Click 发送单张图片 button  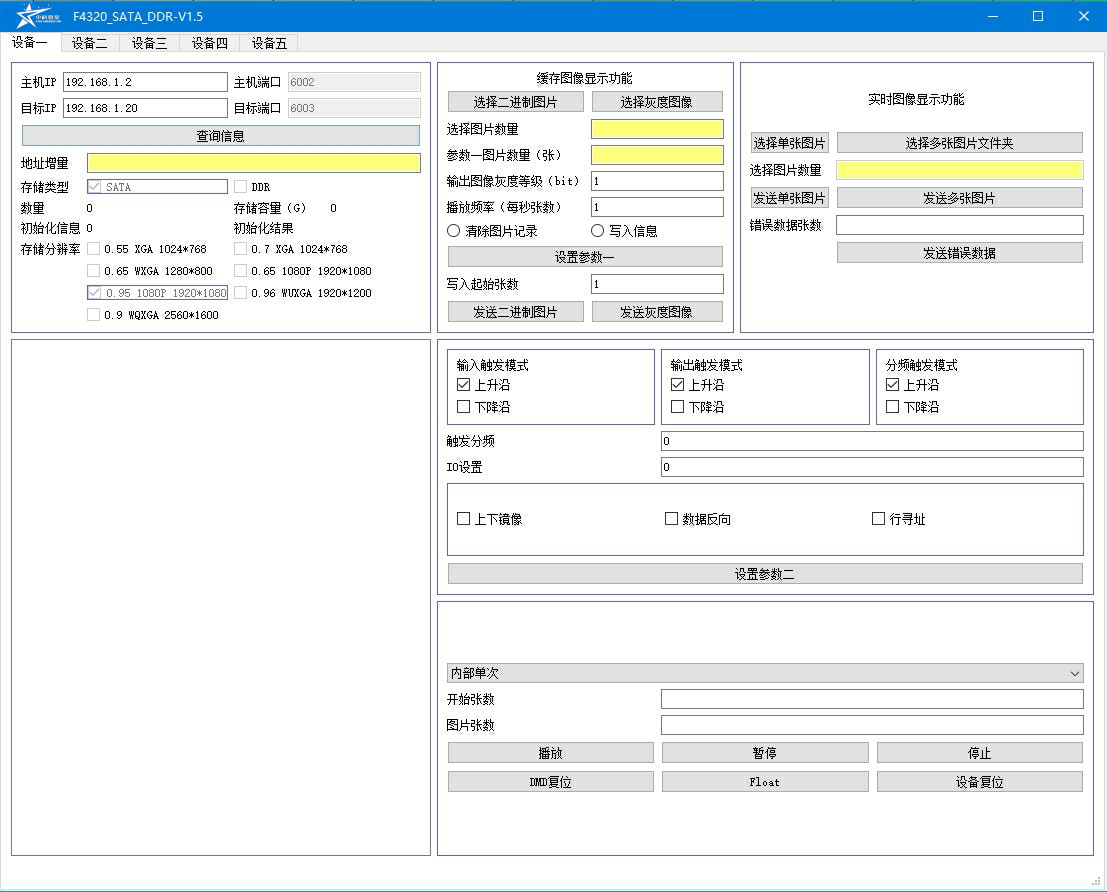click(x=789, y=198)
